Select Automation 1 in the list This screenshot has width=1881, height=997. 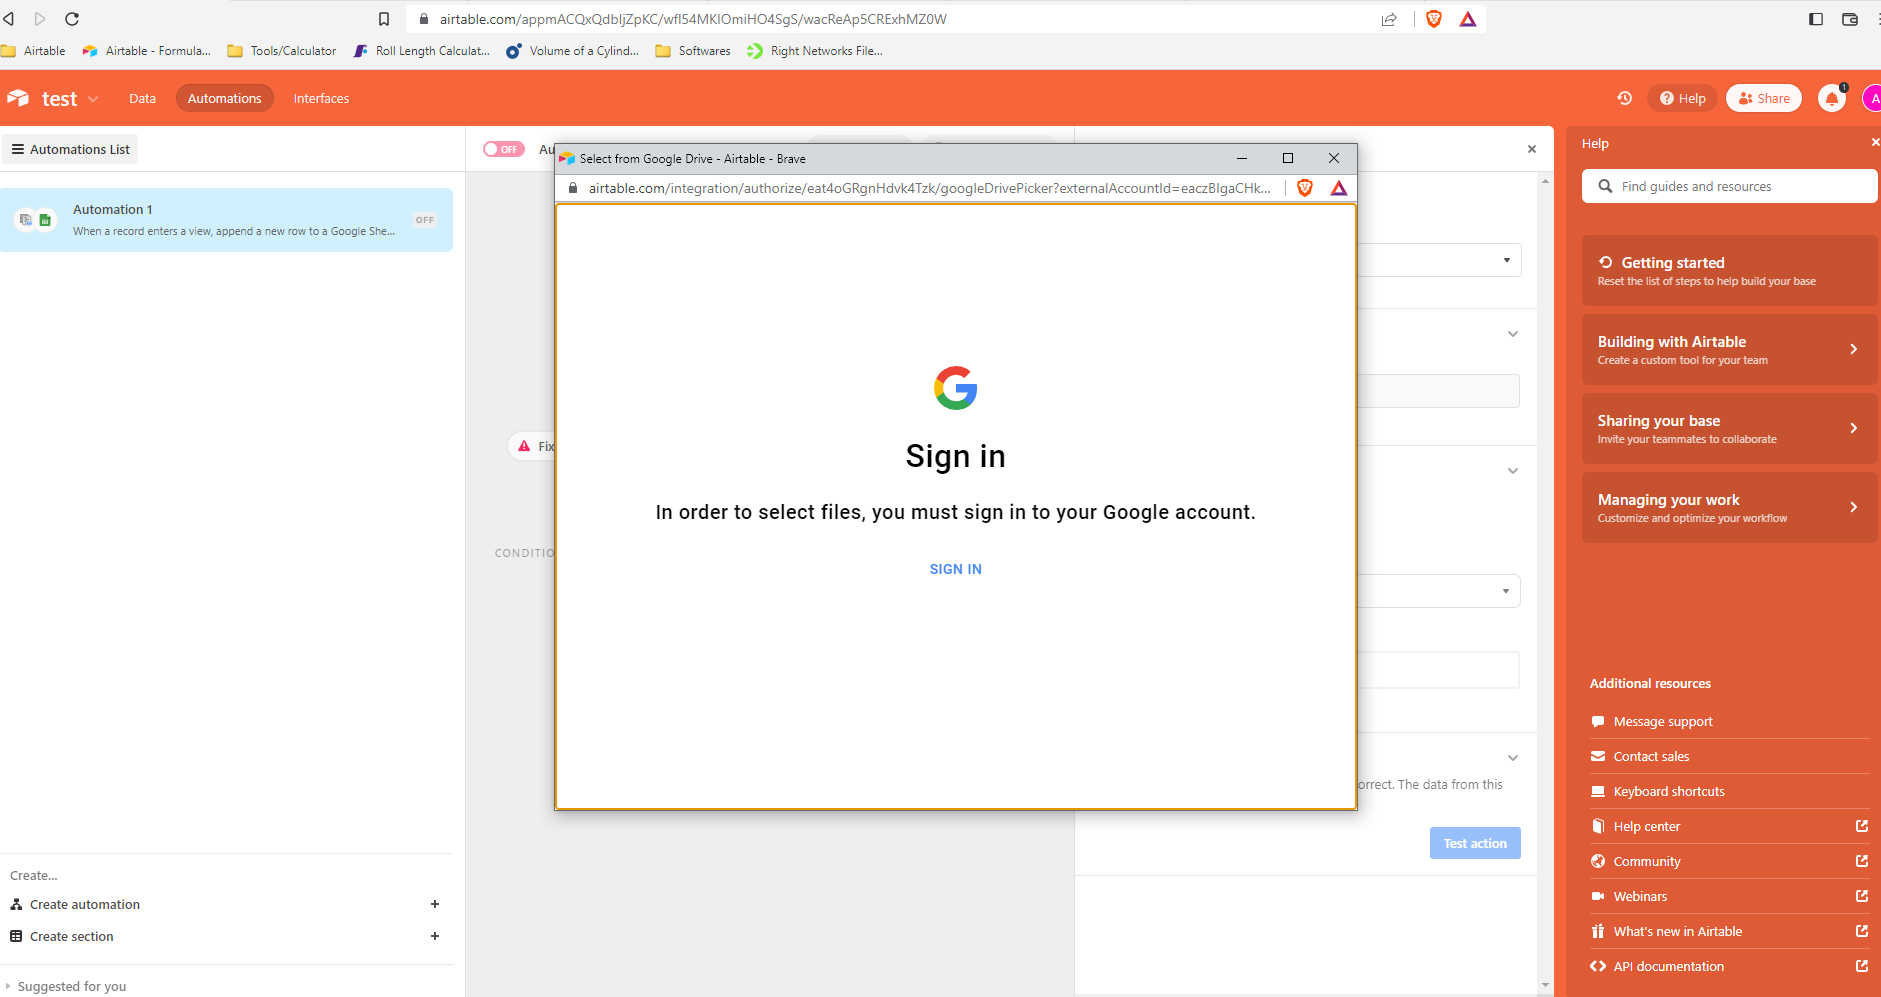(226, 220)
